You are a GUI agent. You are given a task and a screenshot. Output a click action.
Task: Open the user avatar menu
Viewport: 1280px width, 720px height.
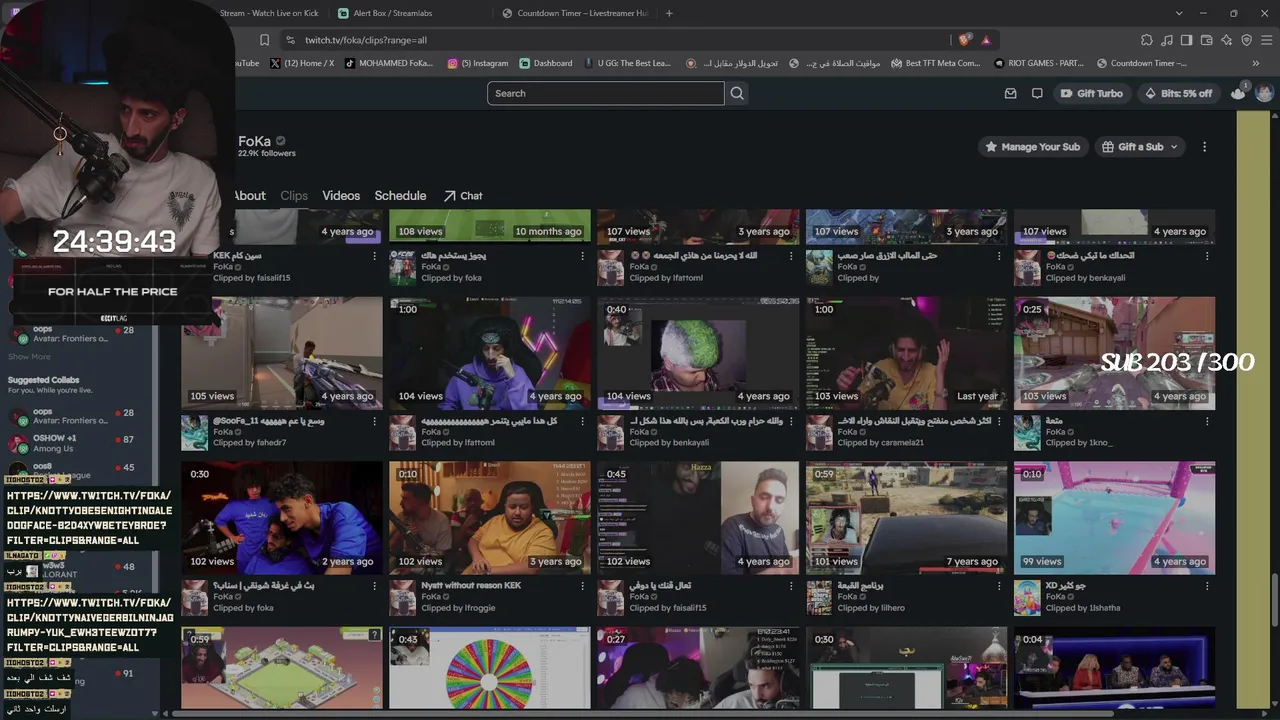[x=1264, y=93]
